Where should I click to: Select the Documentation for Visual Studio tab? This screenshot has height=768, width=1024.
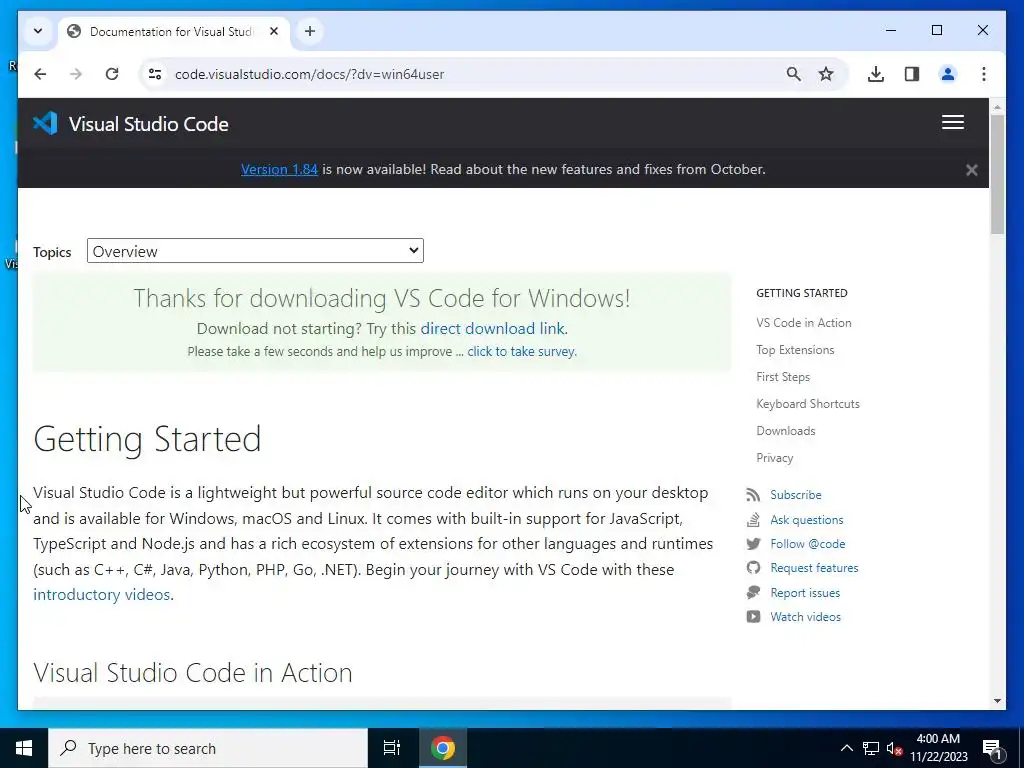173,31
